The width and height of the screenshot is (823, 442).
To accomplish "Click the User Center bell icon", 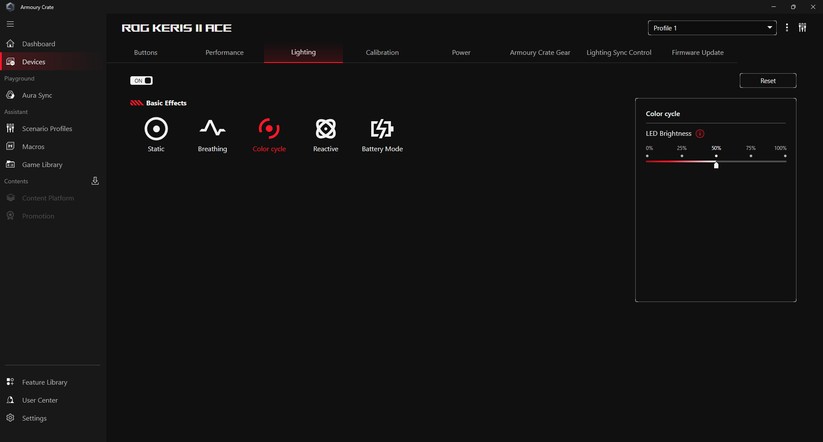I will pyautogui.click(x=10, y=400).
